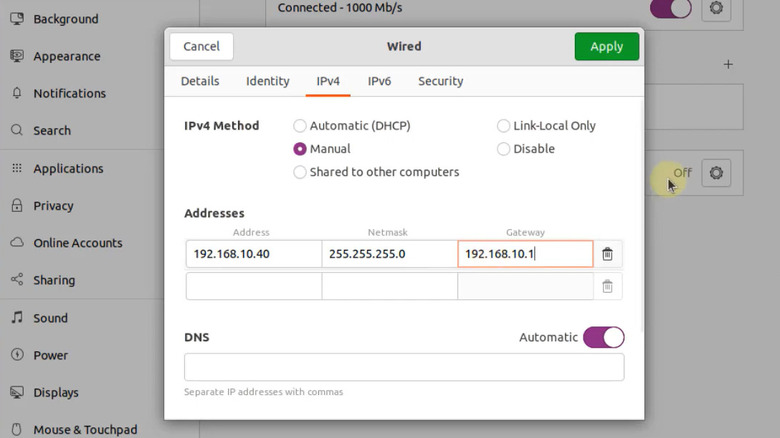Click the Sound music note icon

[17, 318]
